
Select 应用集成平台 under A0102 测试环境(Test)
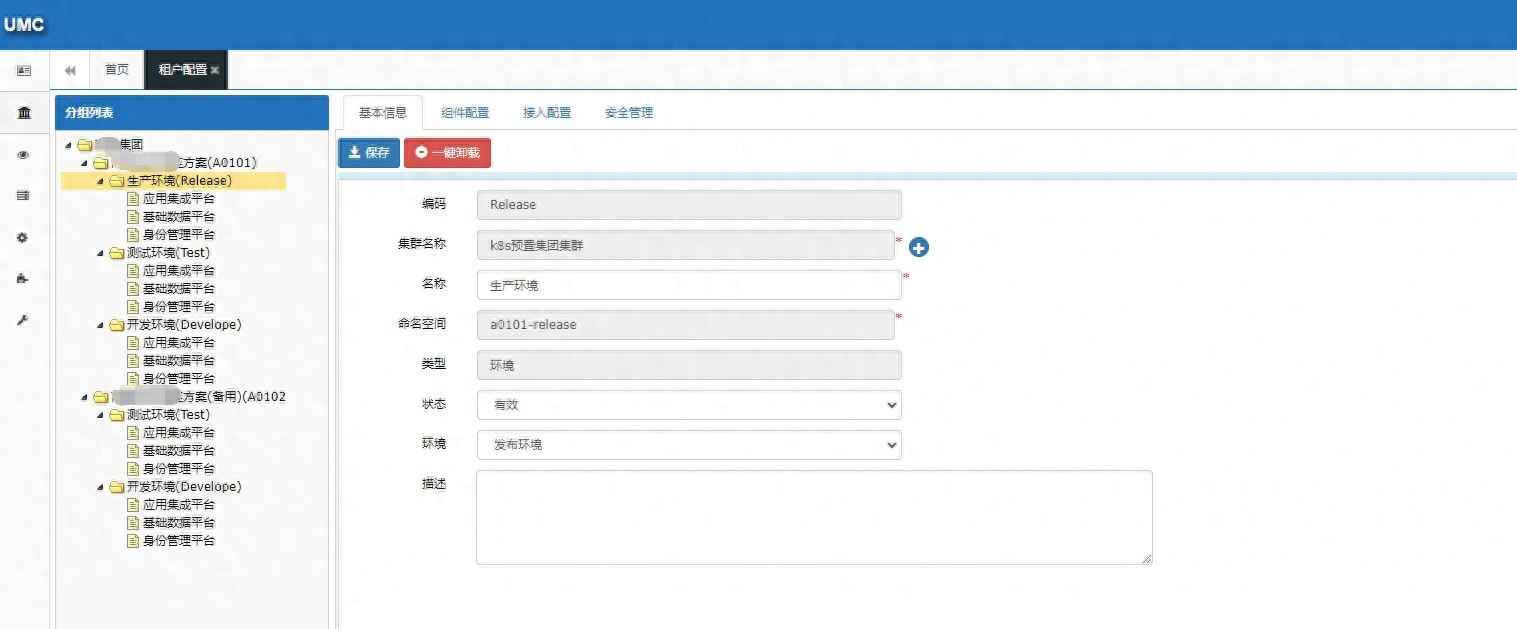[x=179, y=433]
